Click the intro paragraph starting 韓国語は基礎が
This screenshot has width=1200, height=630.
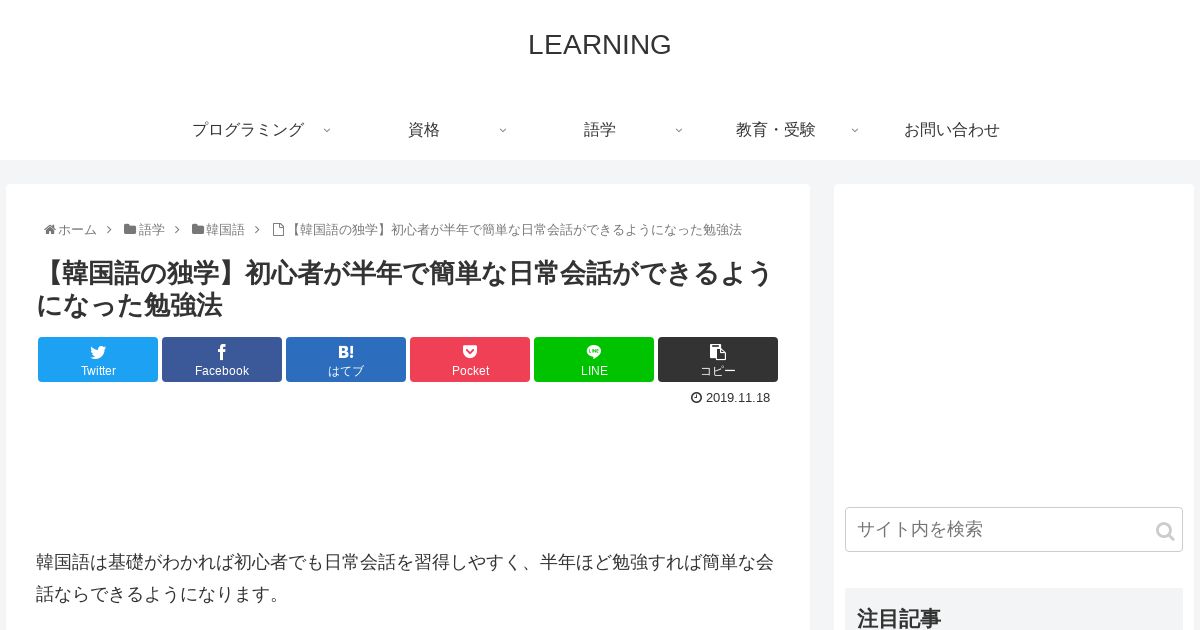tap(405, 578)
